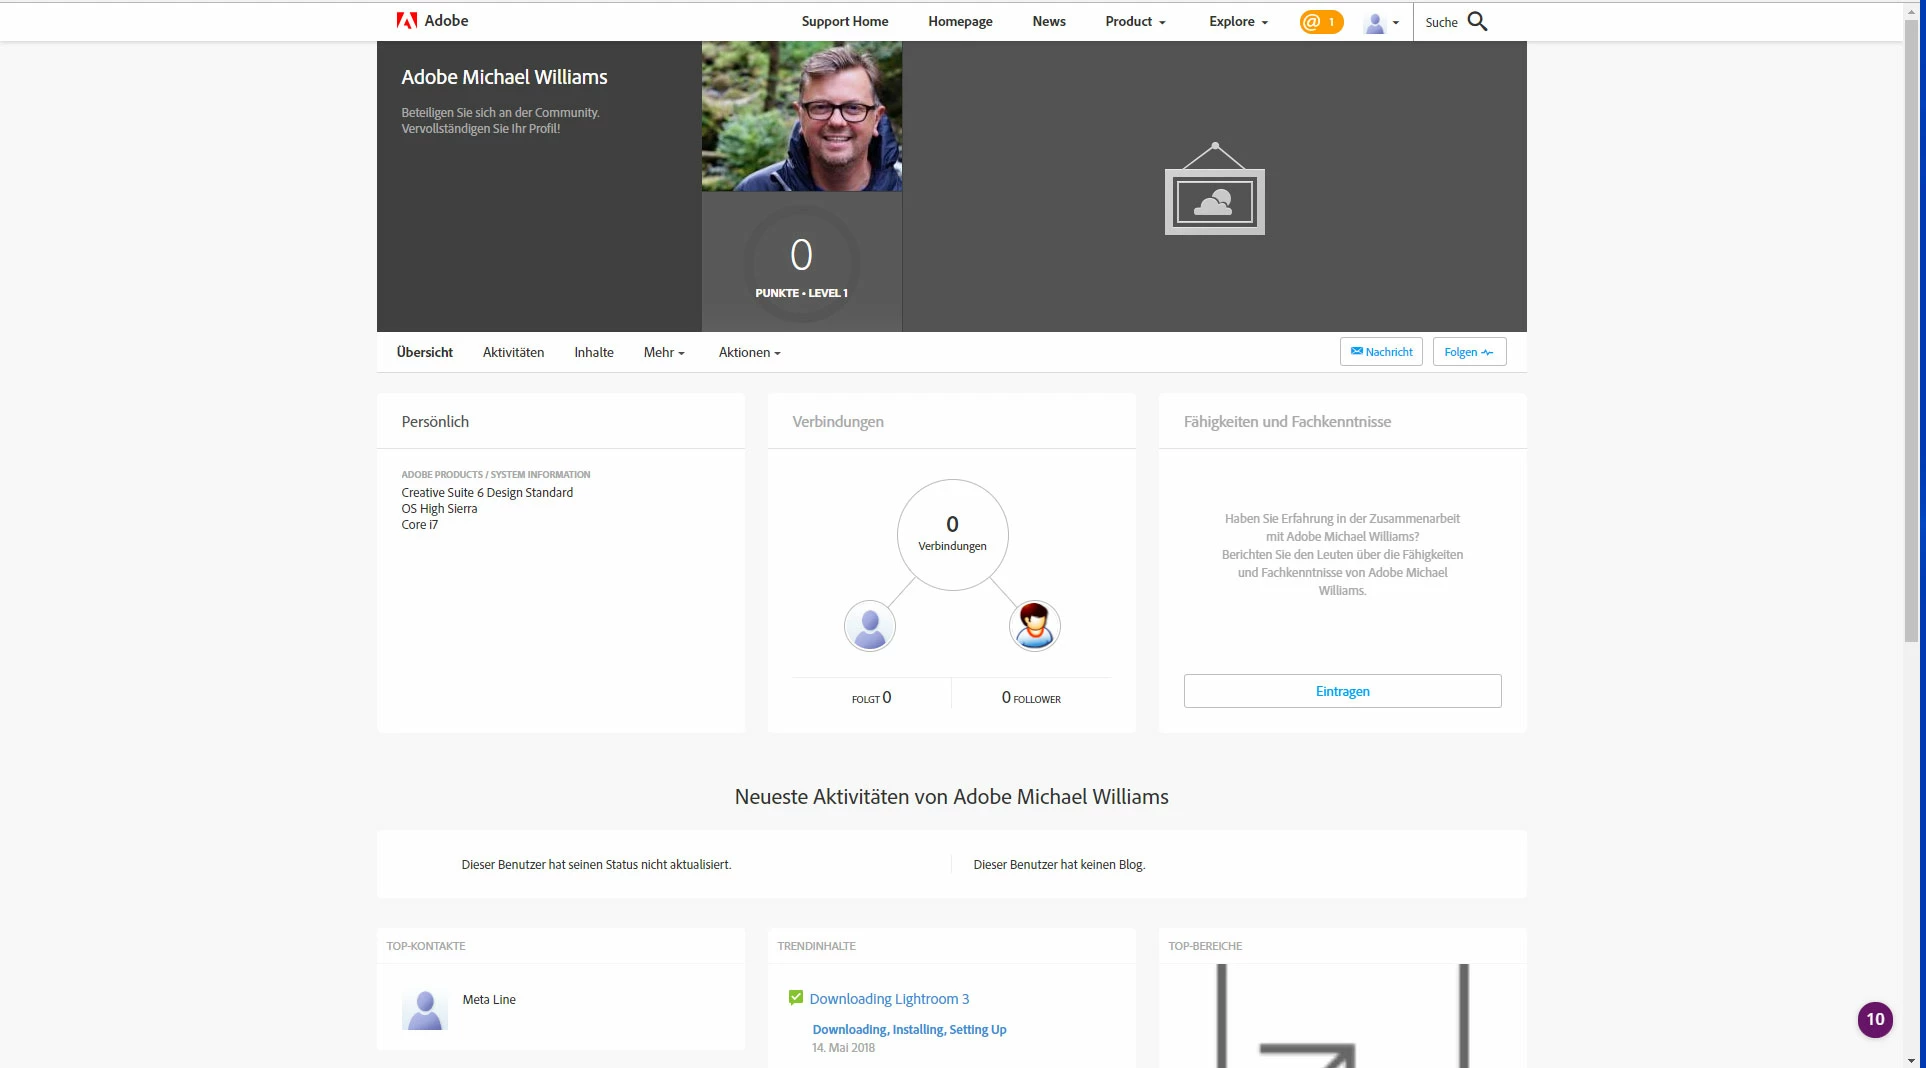Click the purple 10 notification bubble
Screen dimensions: 1926x1068
(x=1875, y=1019)
